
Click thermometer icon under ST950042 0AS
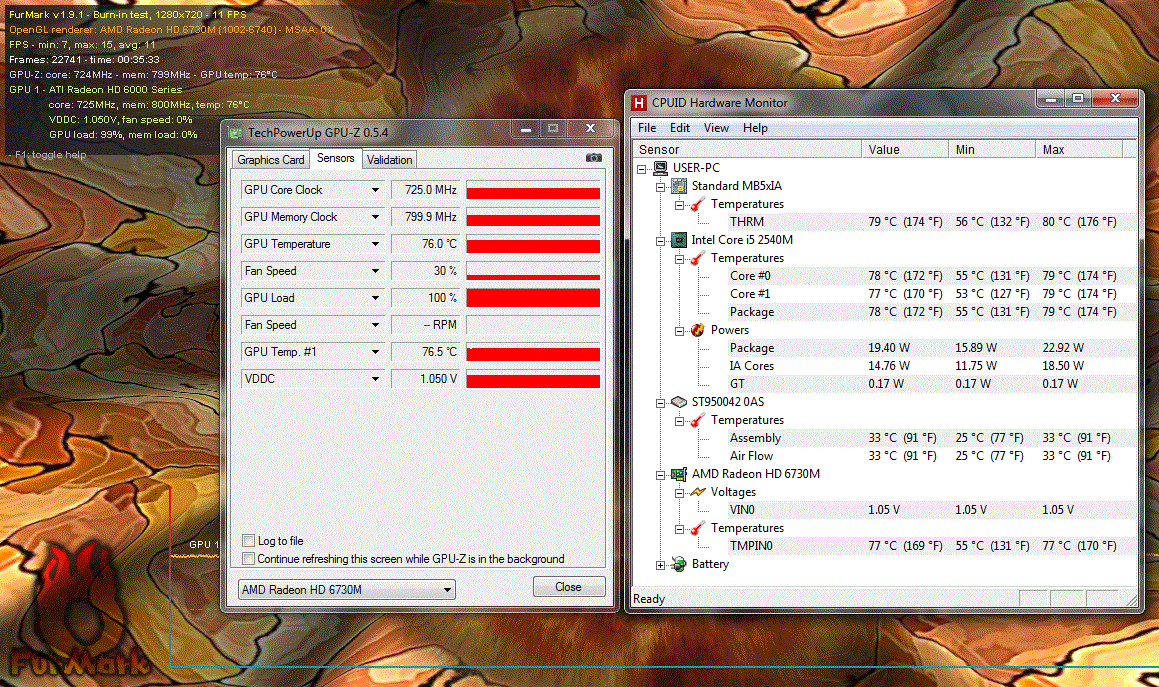point(697,420)
